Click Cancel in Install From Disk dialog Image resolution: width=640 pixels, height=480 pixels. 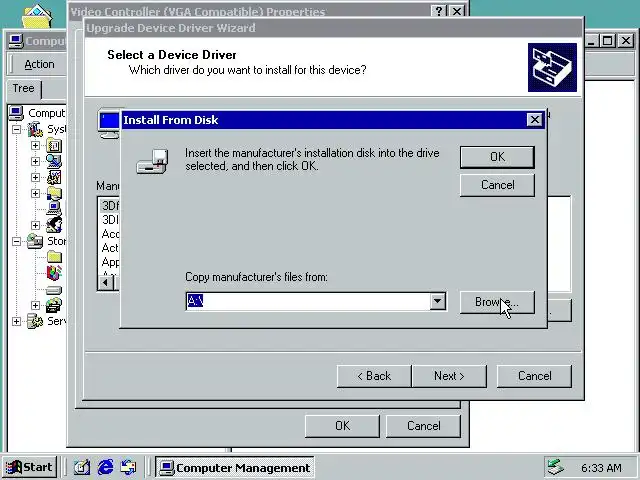(x=497, y=185)
